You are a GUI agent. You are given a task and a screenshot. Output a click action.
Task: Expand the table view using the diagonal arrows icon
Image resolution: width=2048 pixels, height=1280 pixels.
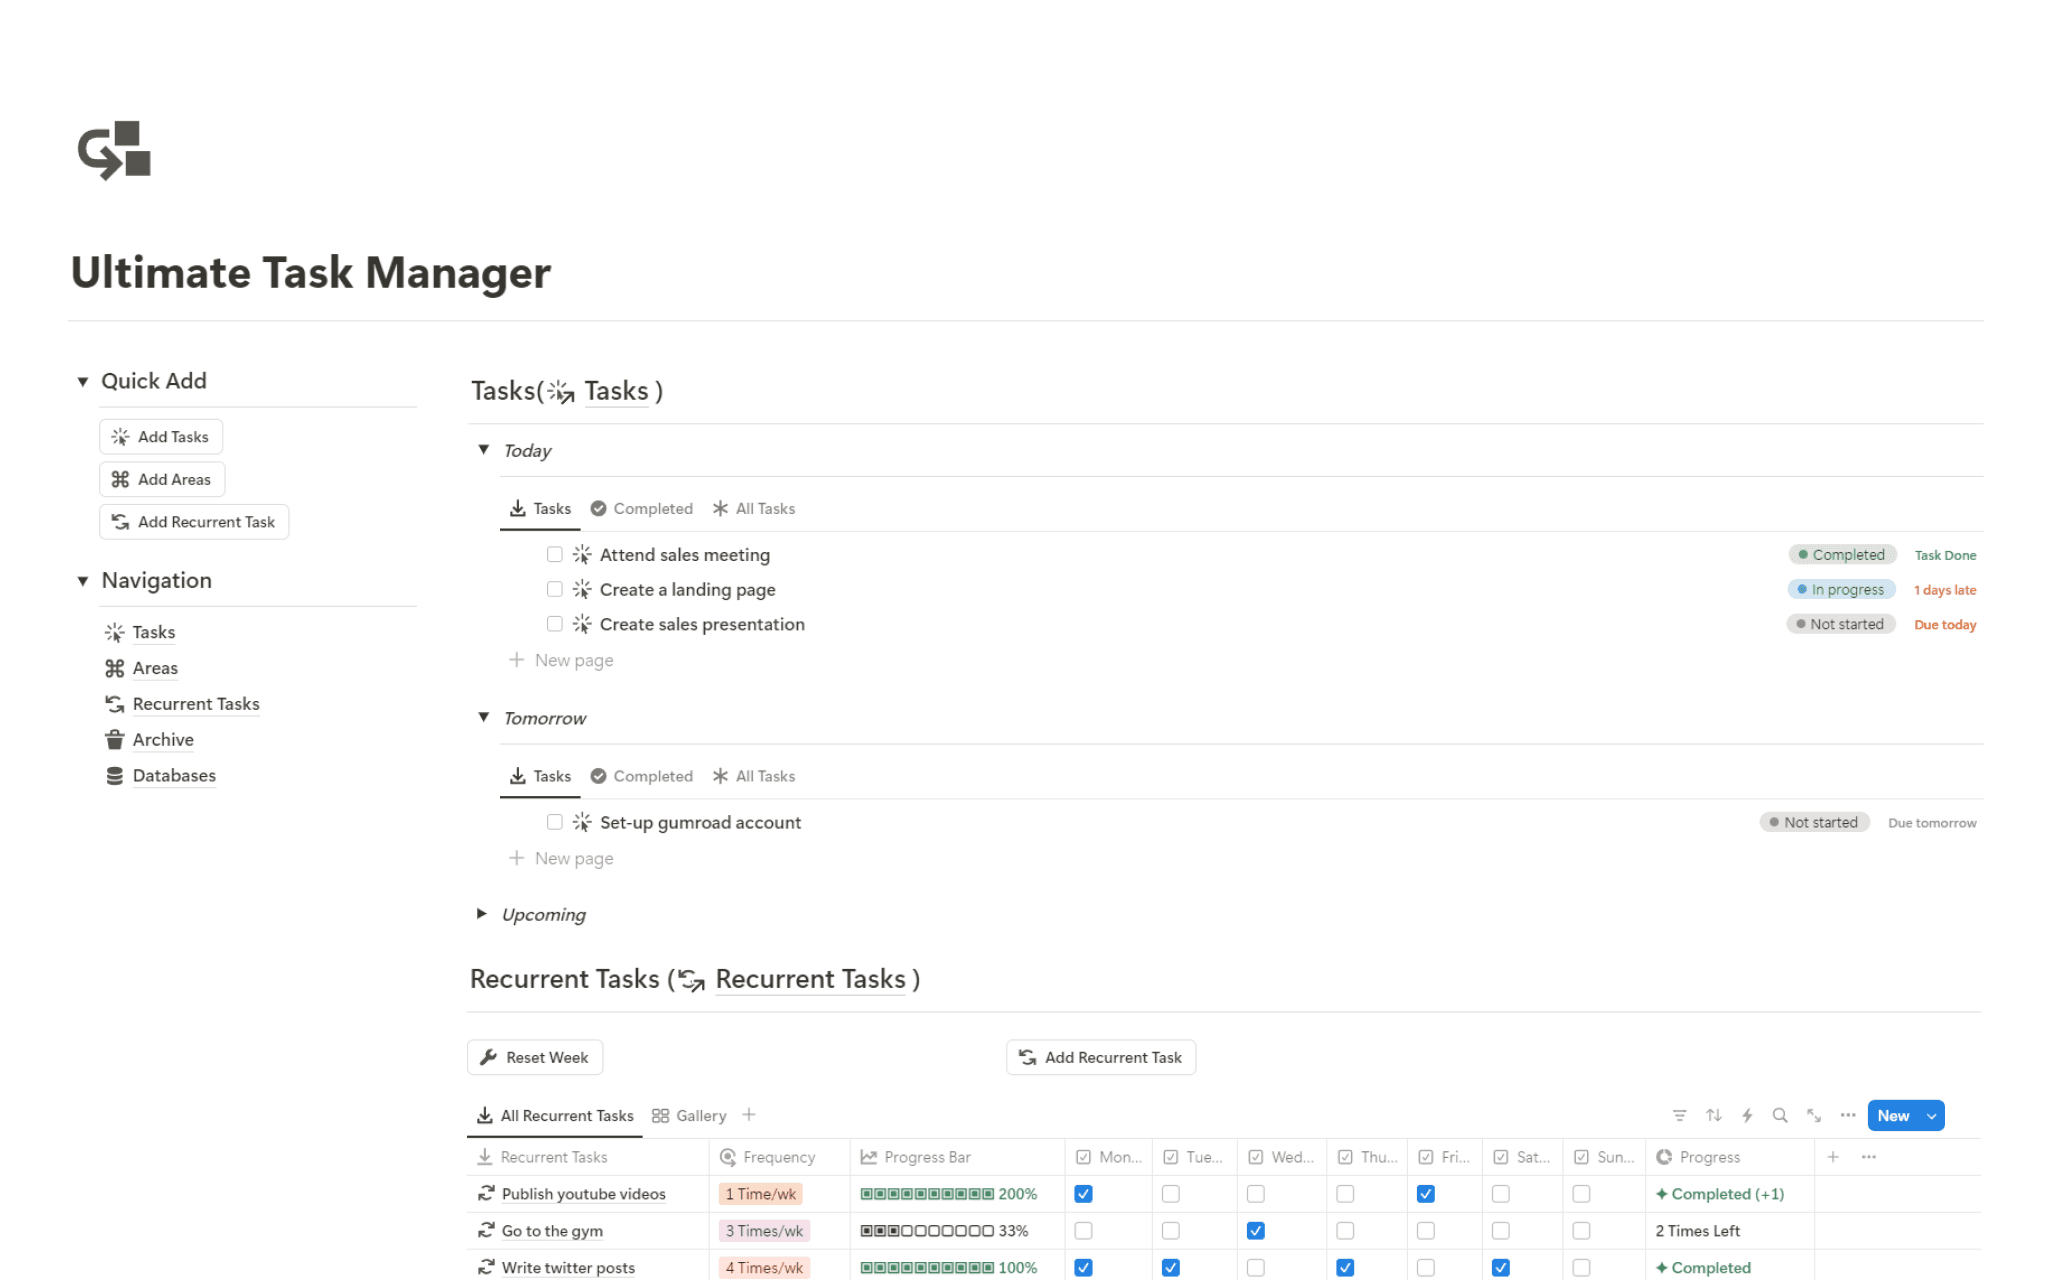point(1814,1115)
